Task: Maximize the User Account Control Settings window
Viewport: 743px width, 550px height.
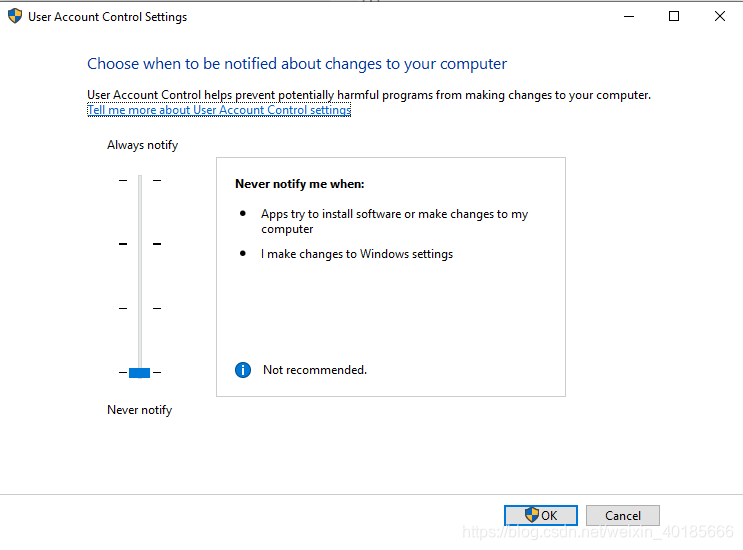Action: pyautogui.click(x=674, y=17)
